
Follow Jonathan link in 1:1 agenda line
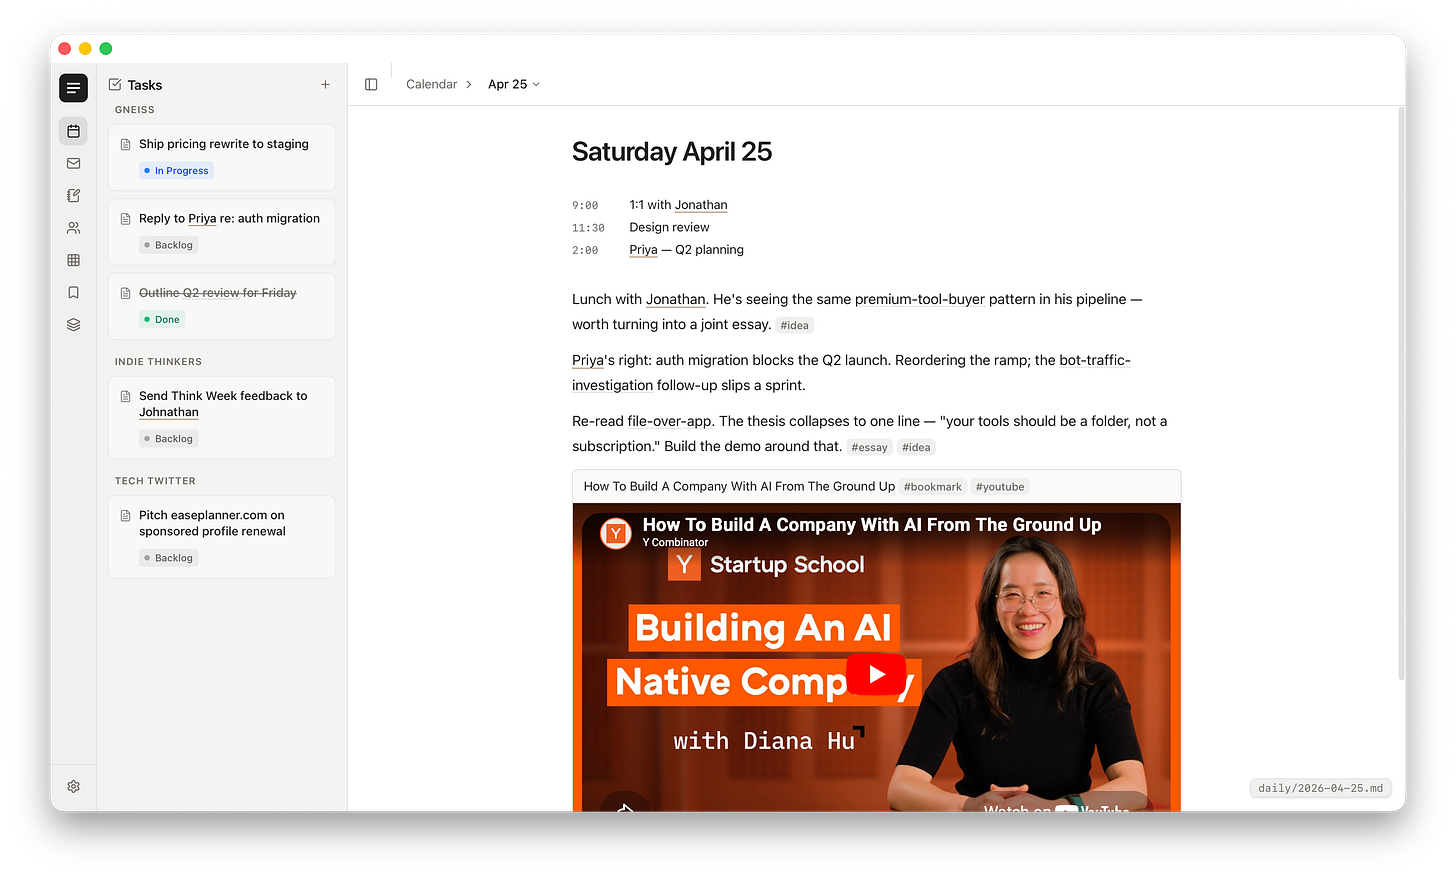[701, 205]
